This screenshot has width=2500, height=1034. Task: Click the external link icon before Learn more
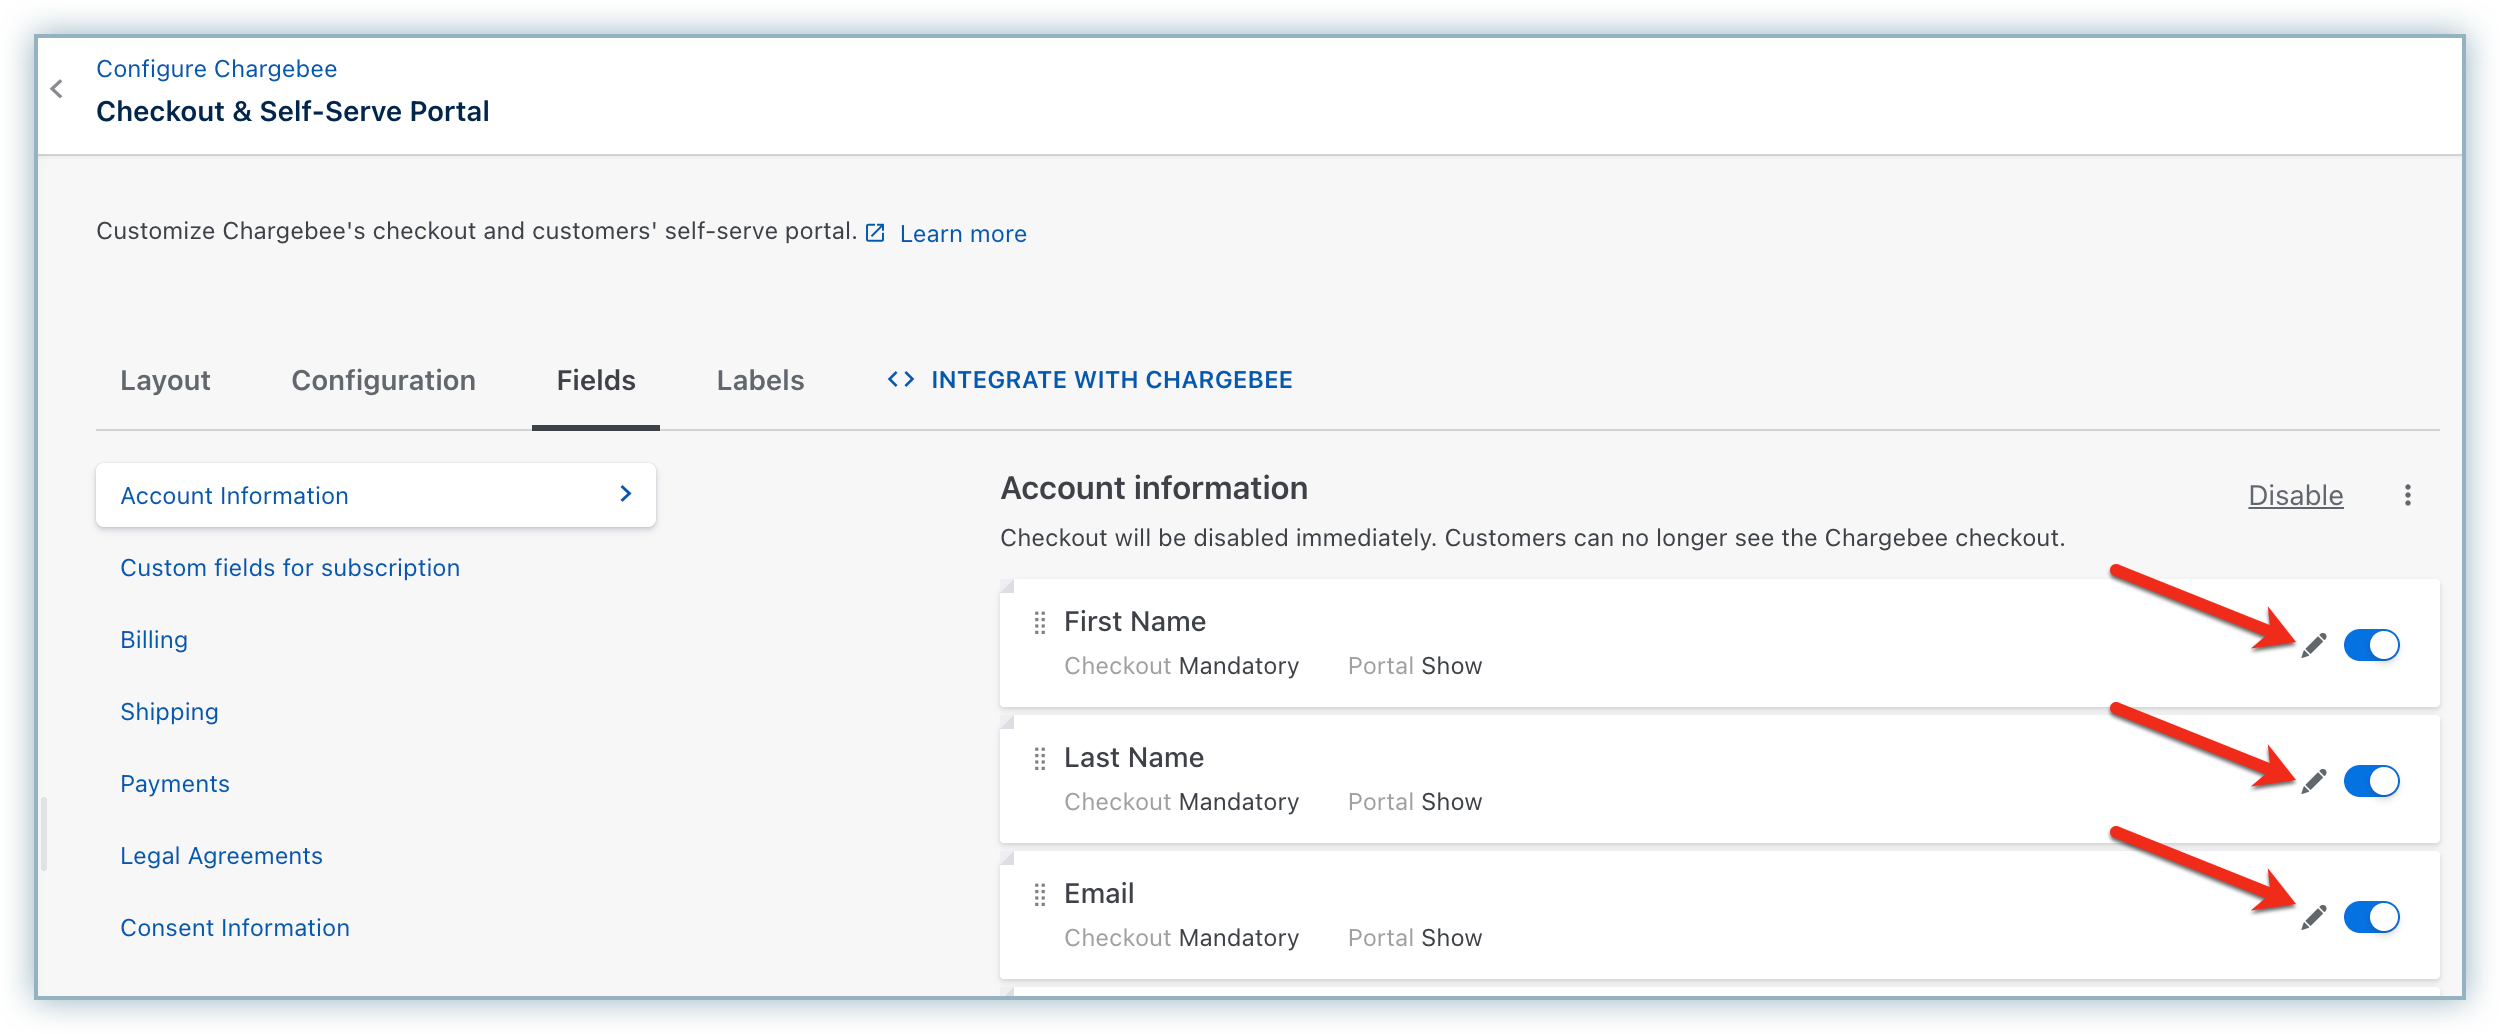tap(875, 233)
